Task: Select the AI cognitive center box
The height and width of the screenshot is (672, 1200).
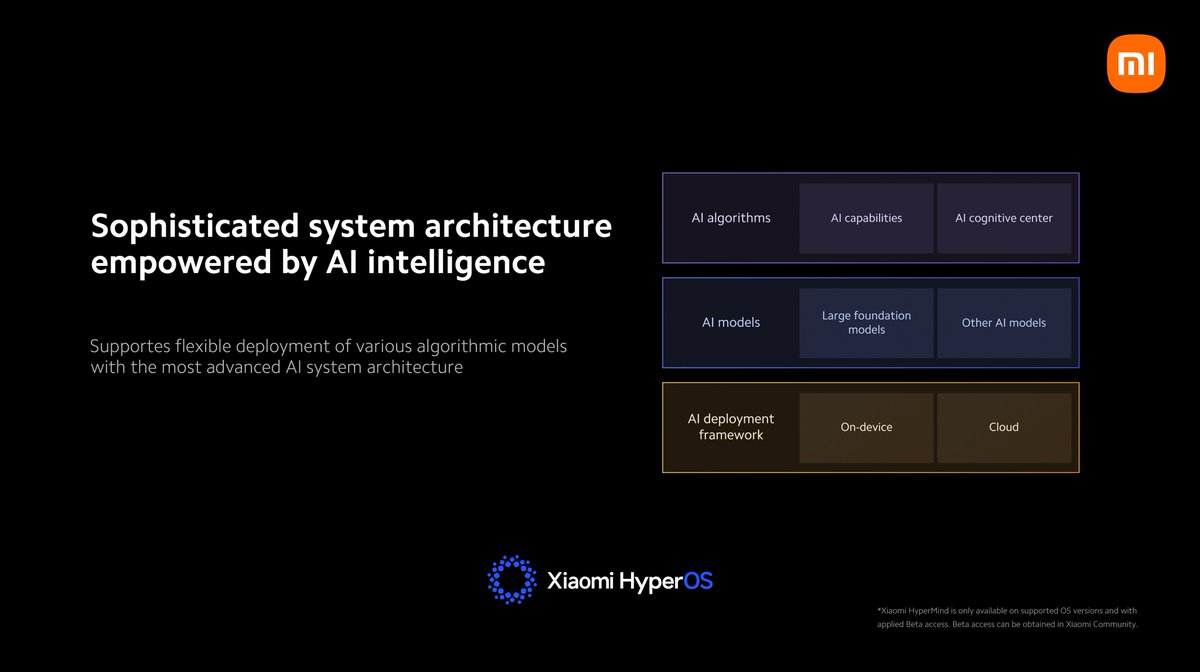Action: pos(1004,218)
